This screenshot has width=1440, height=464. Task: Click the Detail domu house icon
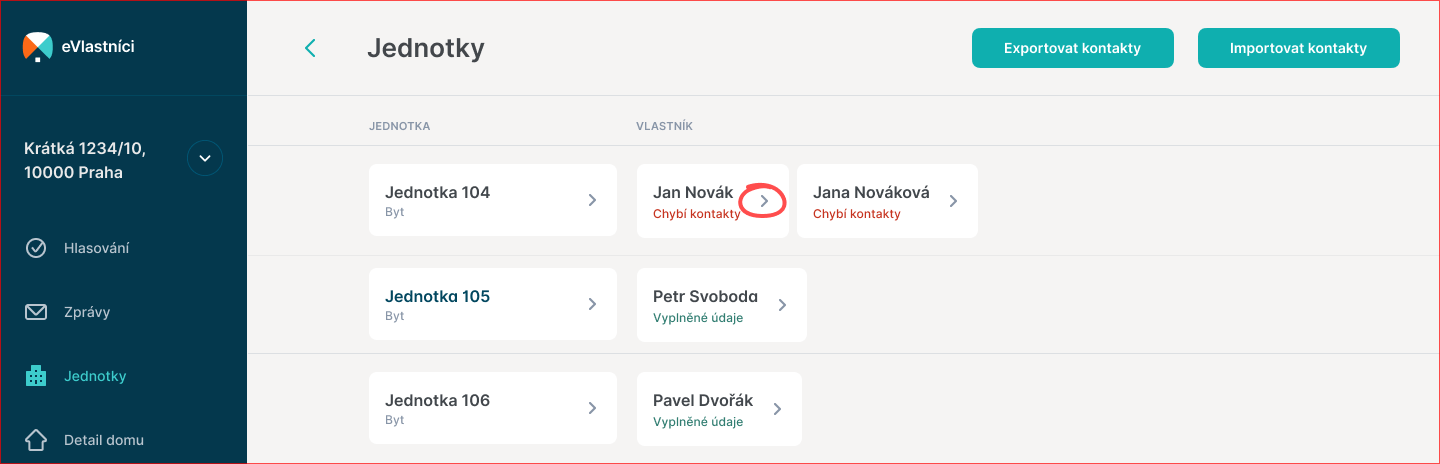click(x=36, y=440)
